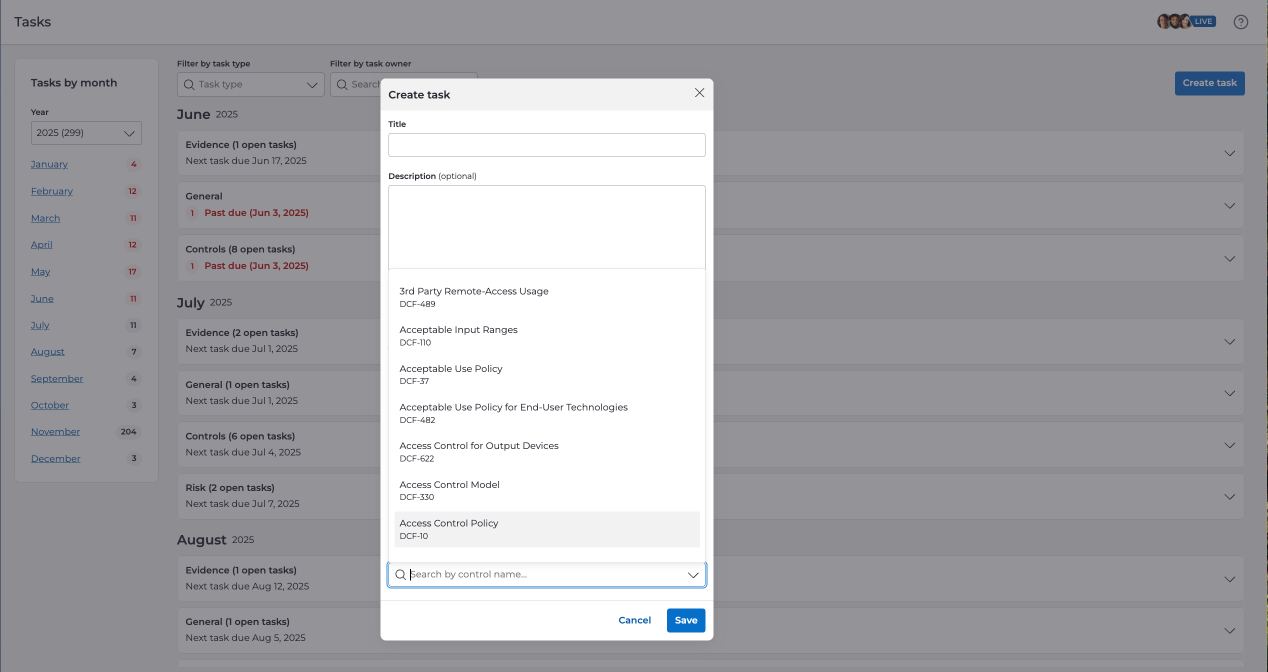Click Next task due Jul 4, 2025
Image resolution: width=1268 pixels, height=672 pixels.
[x=243, y=453]
